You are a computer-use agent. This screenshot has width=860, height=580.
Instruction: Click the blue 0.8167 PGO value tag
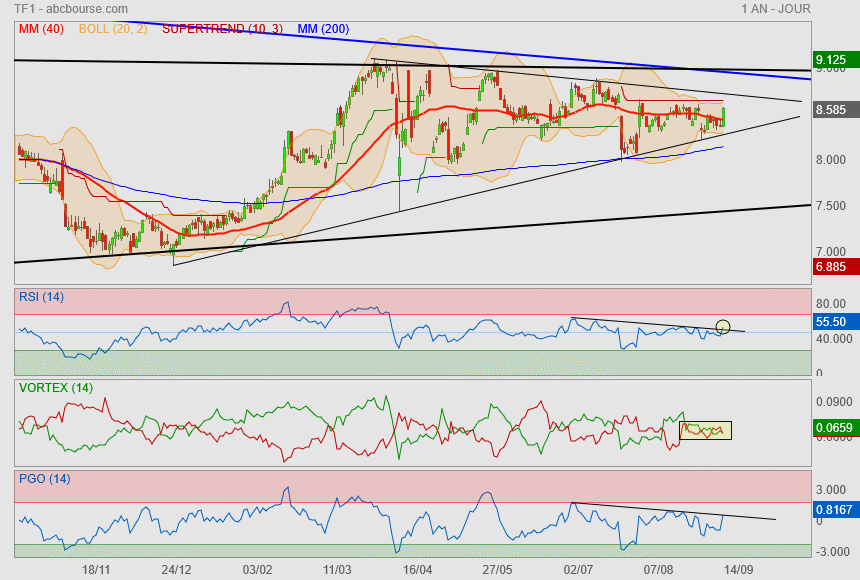click(x=835, y=509)
